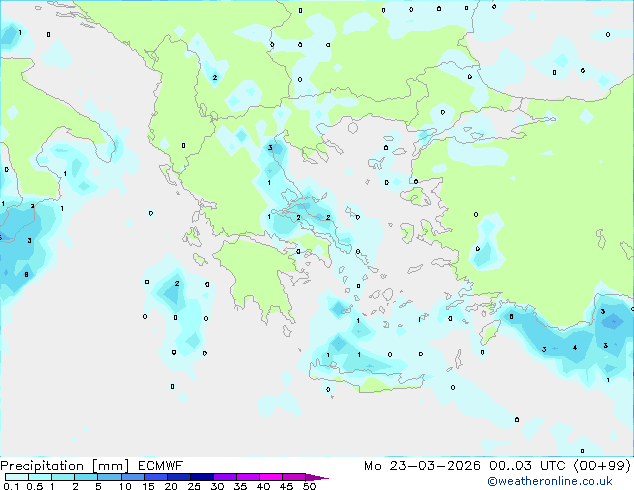Click the "30" legend scale label
The image size is (634, 490).
[x=217, y=486]
